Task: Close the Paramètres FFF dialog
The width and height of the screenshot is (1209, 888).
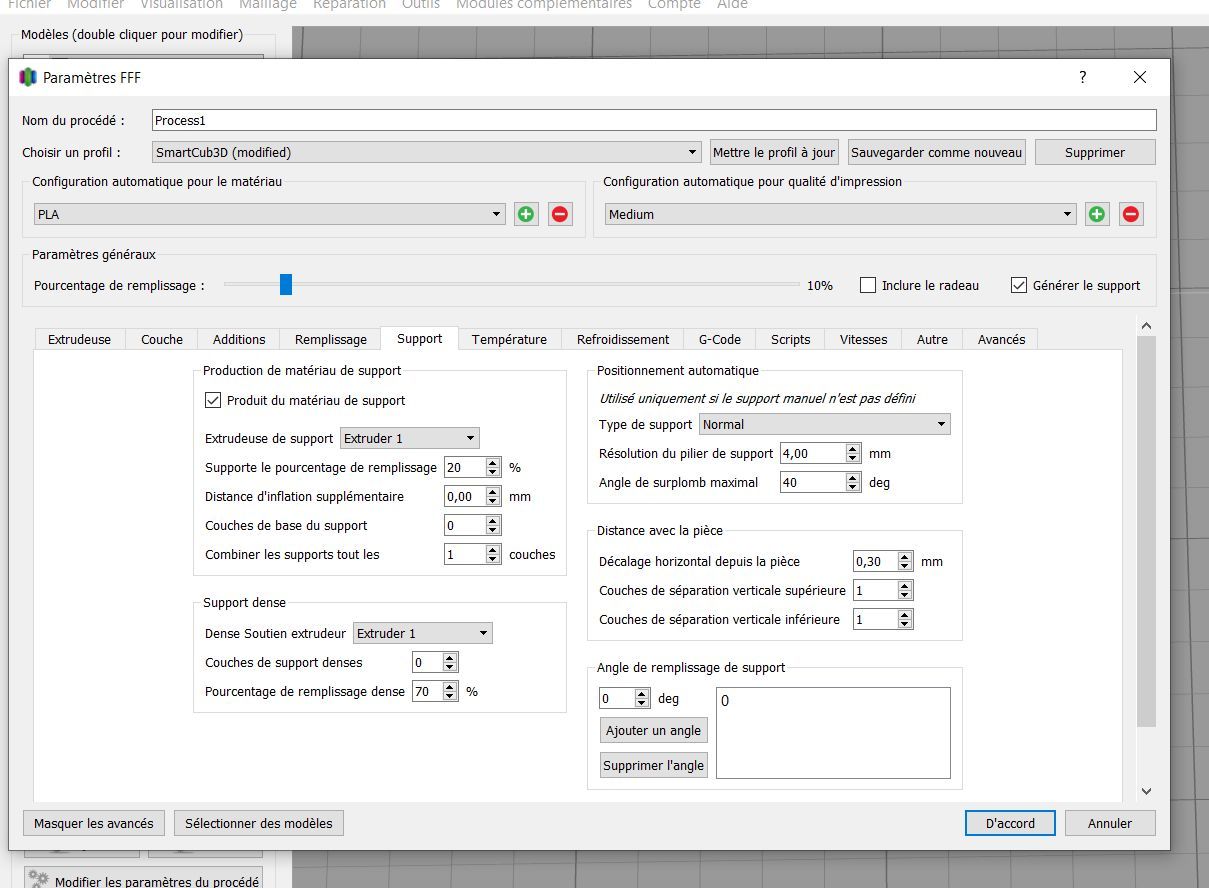Action: pos(1140,77)
